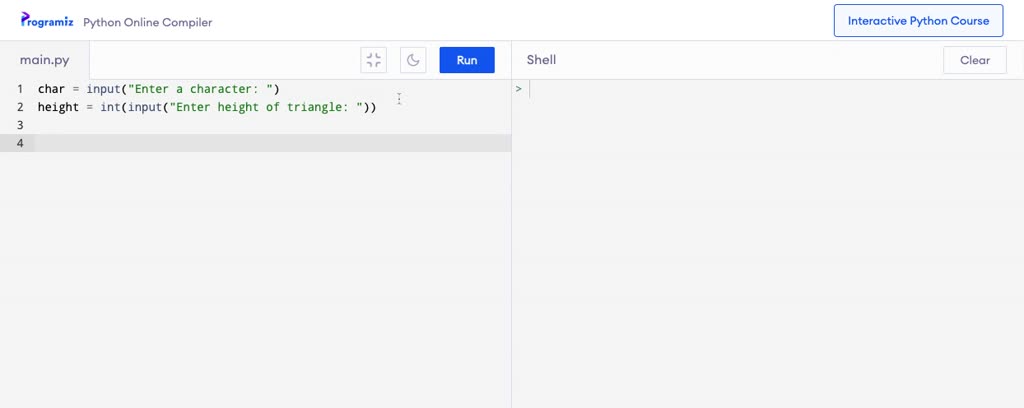Image resolution: width=1024 pixels, height=408 pixels.
Task: Clear the shell output
Action: (x=974, y=60)
